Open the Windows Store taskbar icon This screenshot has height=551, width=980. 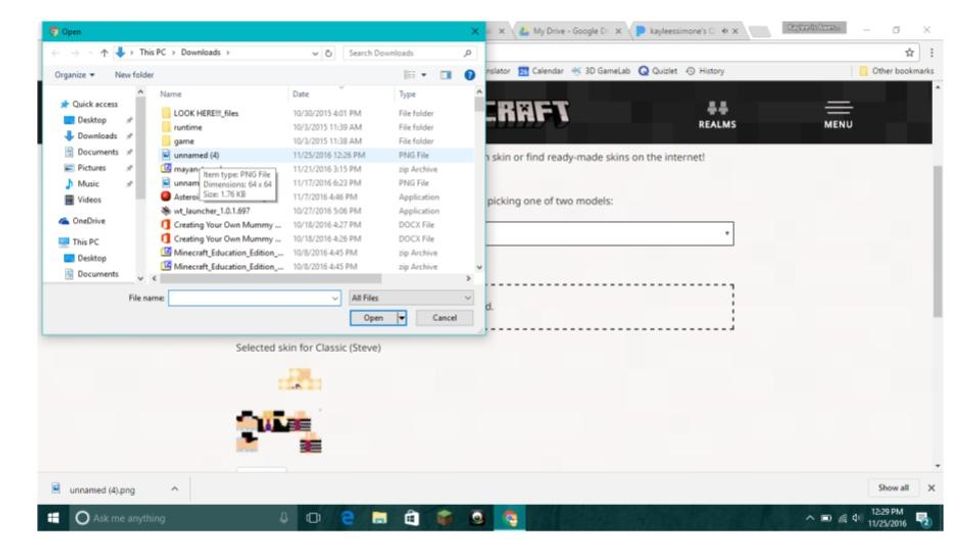tap(411, 518)
